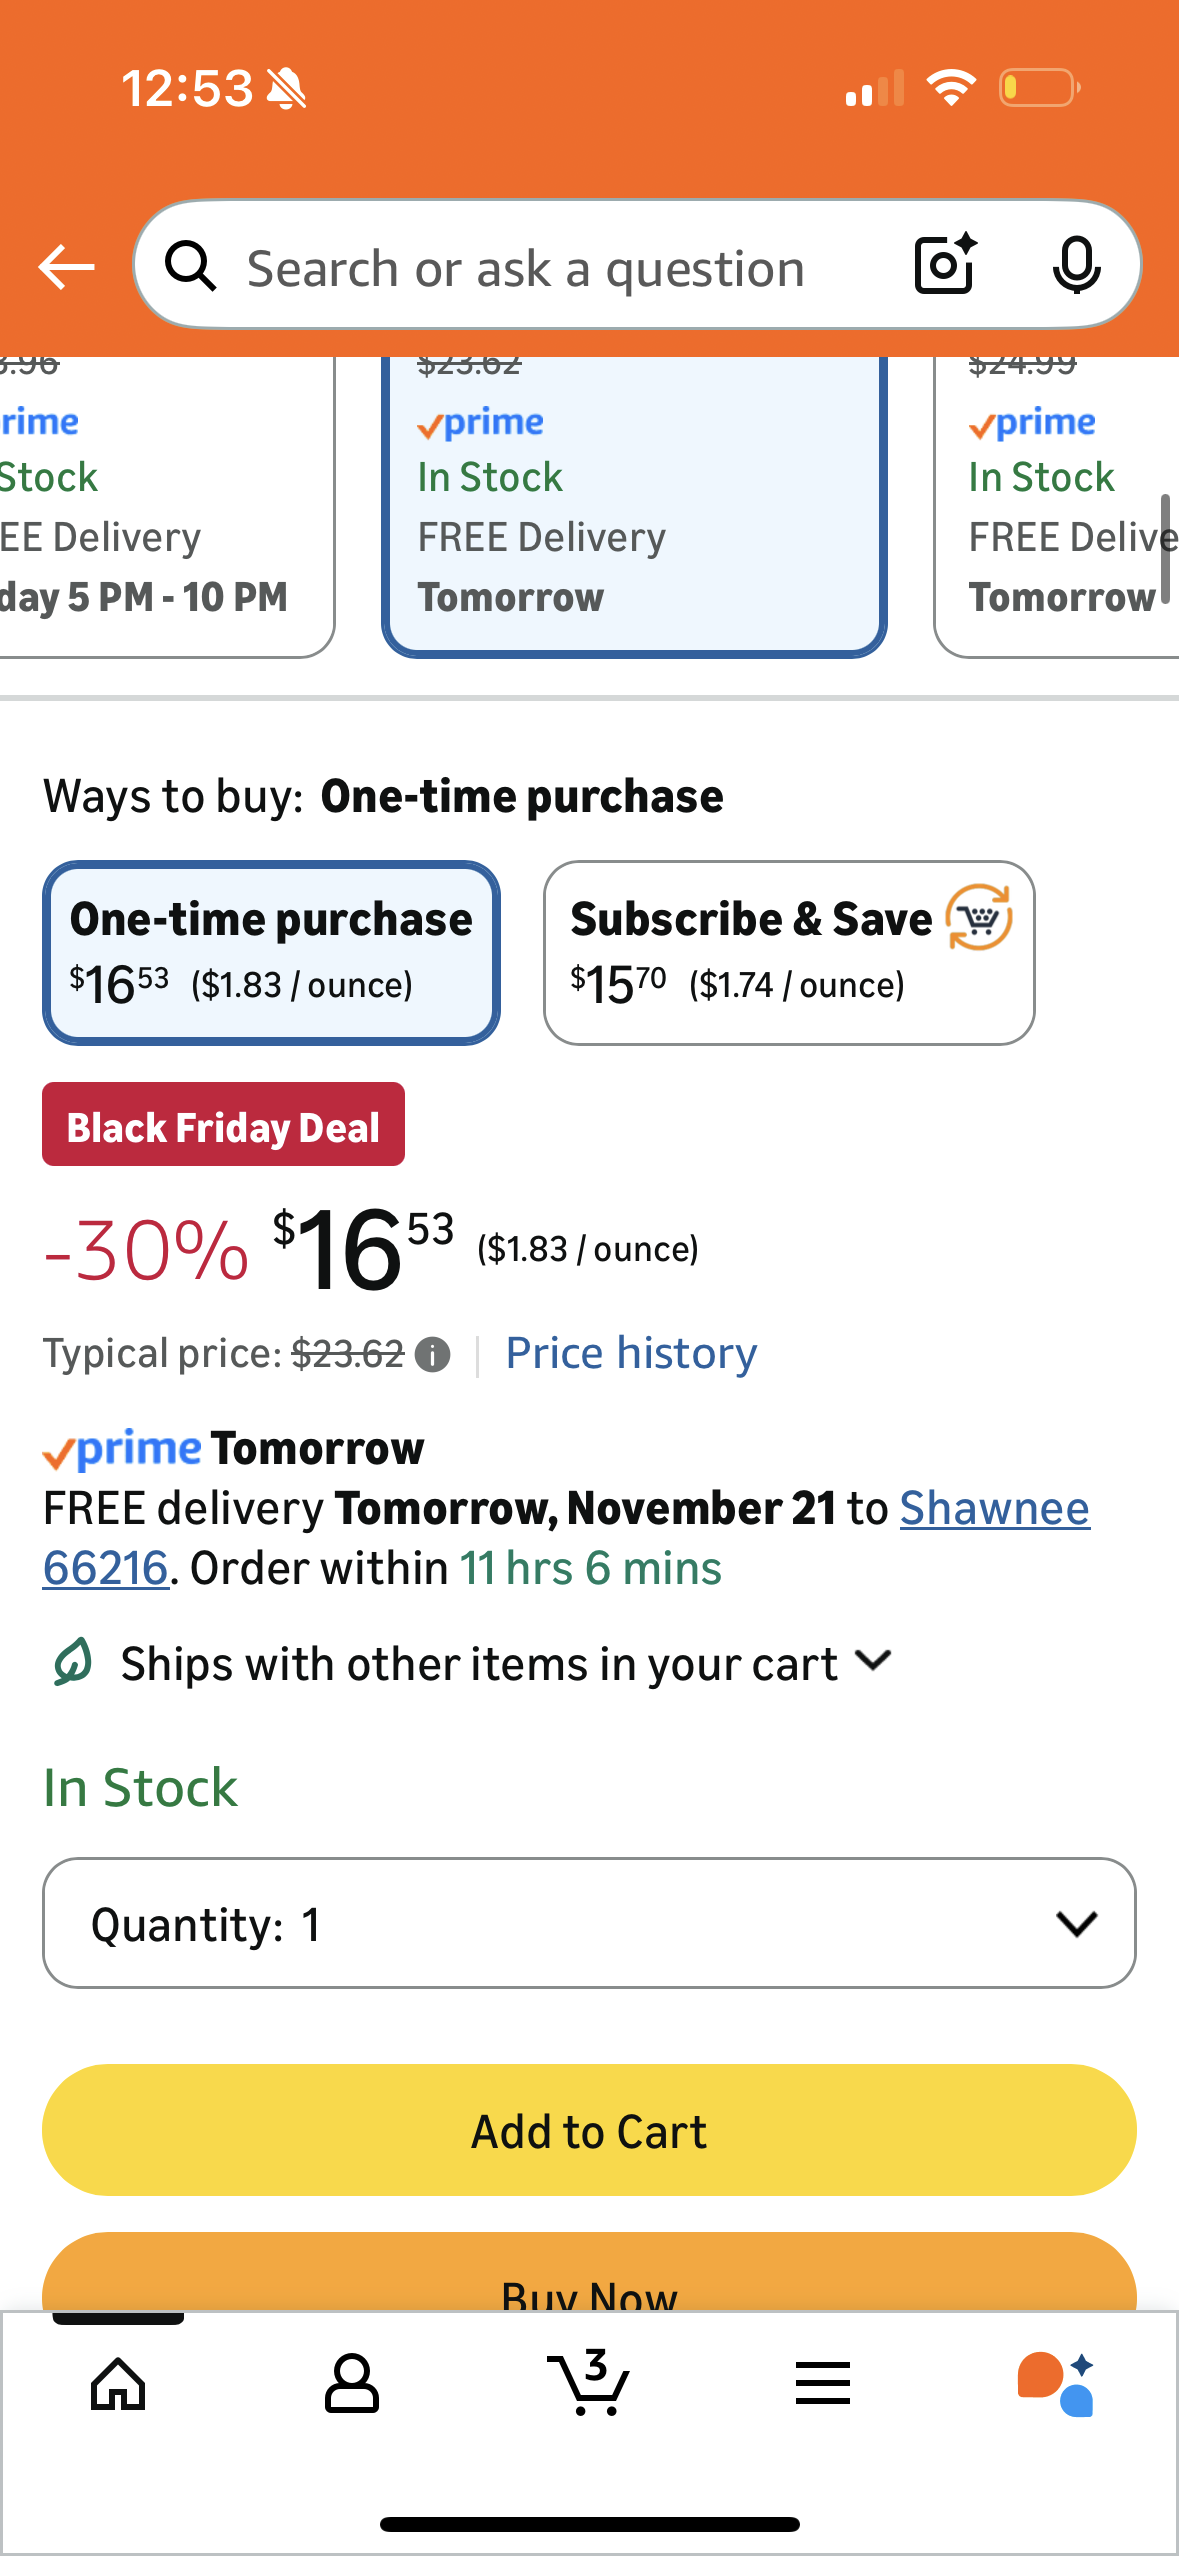Image resolution: width=1179 pixels, height=2556 pixels.
Task: Open camera lens search icon
Action: point(944,265)
